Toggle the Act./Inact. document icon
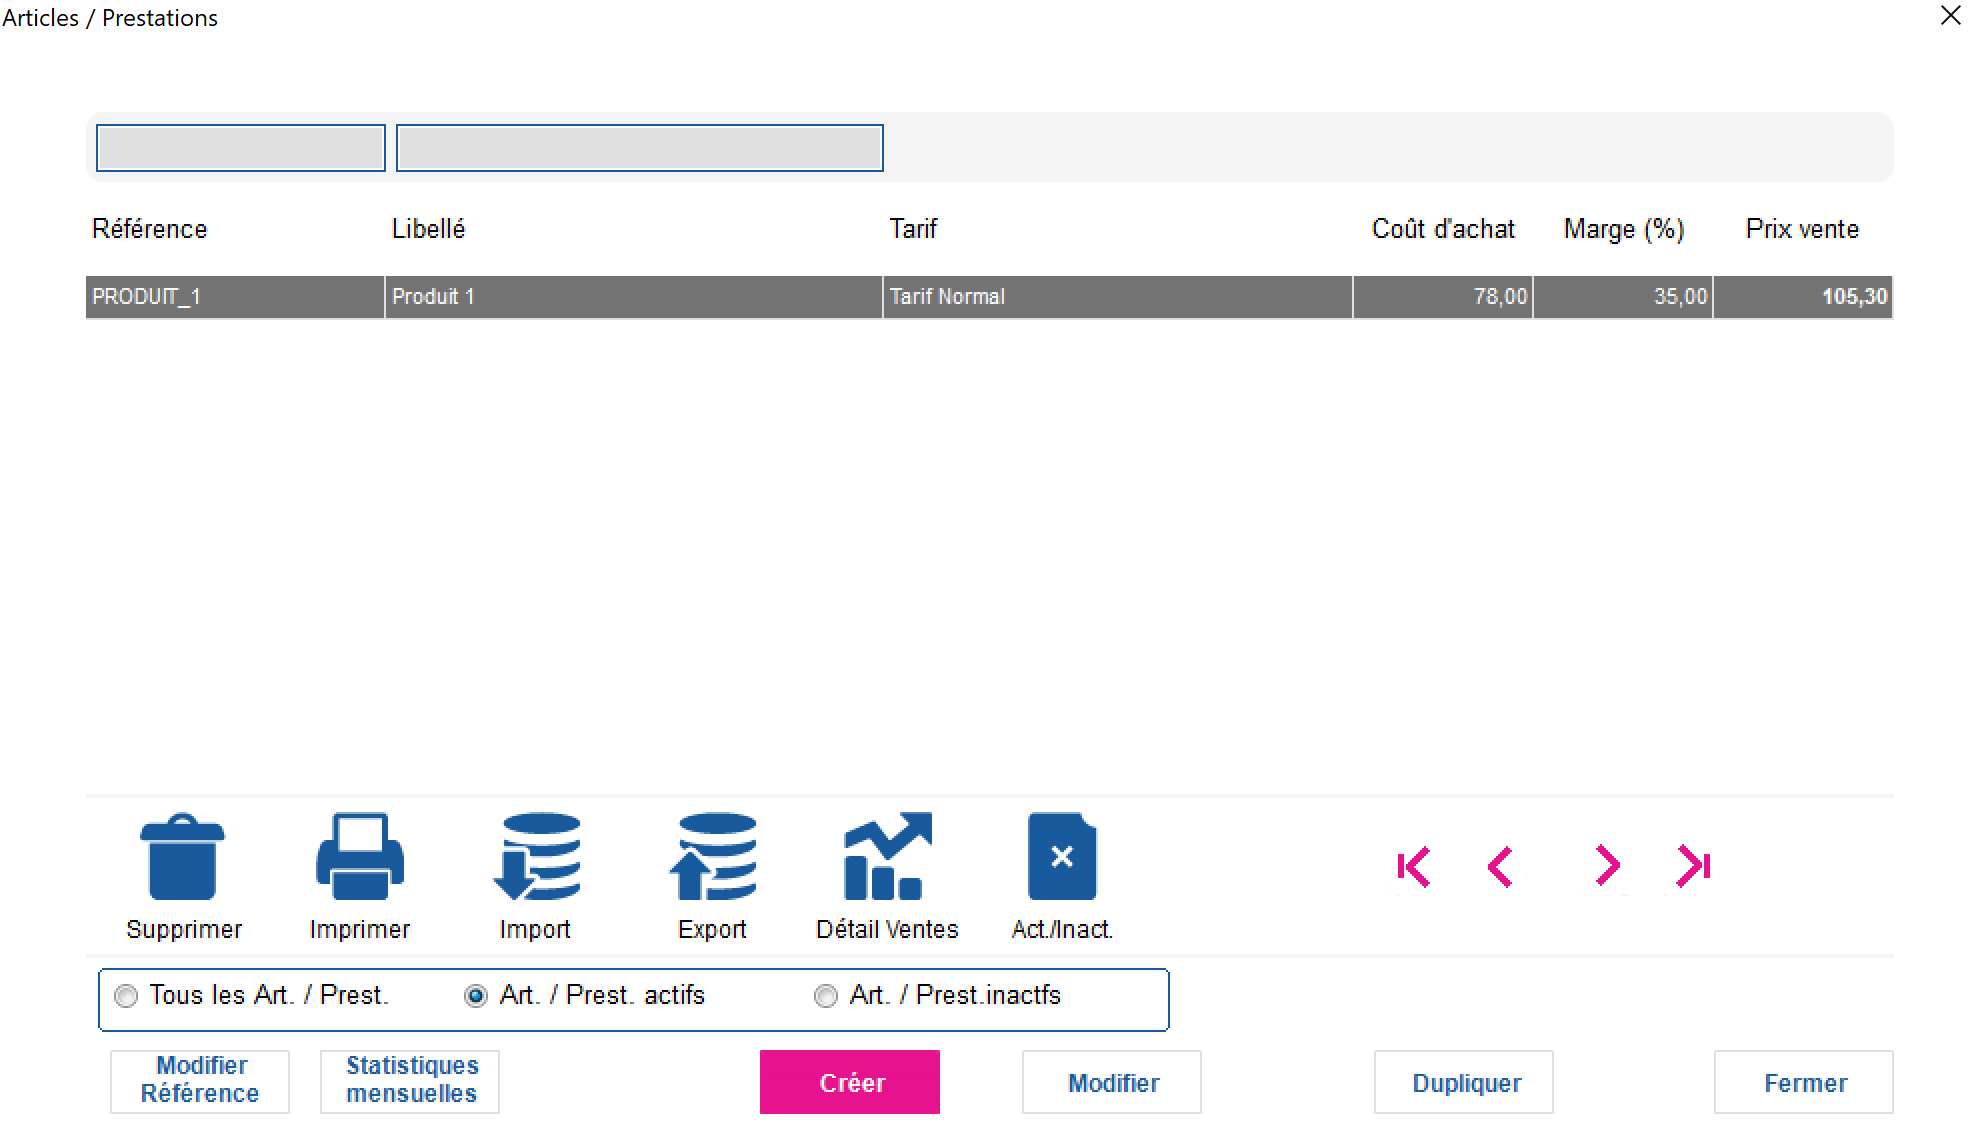This screenshot has width=1969, height=1123. [1062, 858]
